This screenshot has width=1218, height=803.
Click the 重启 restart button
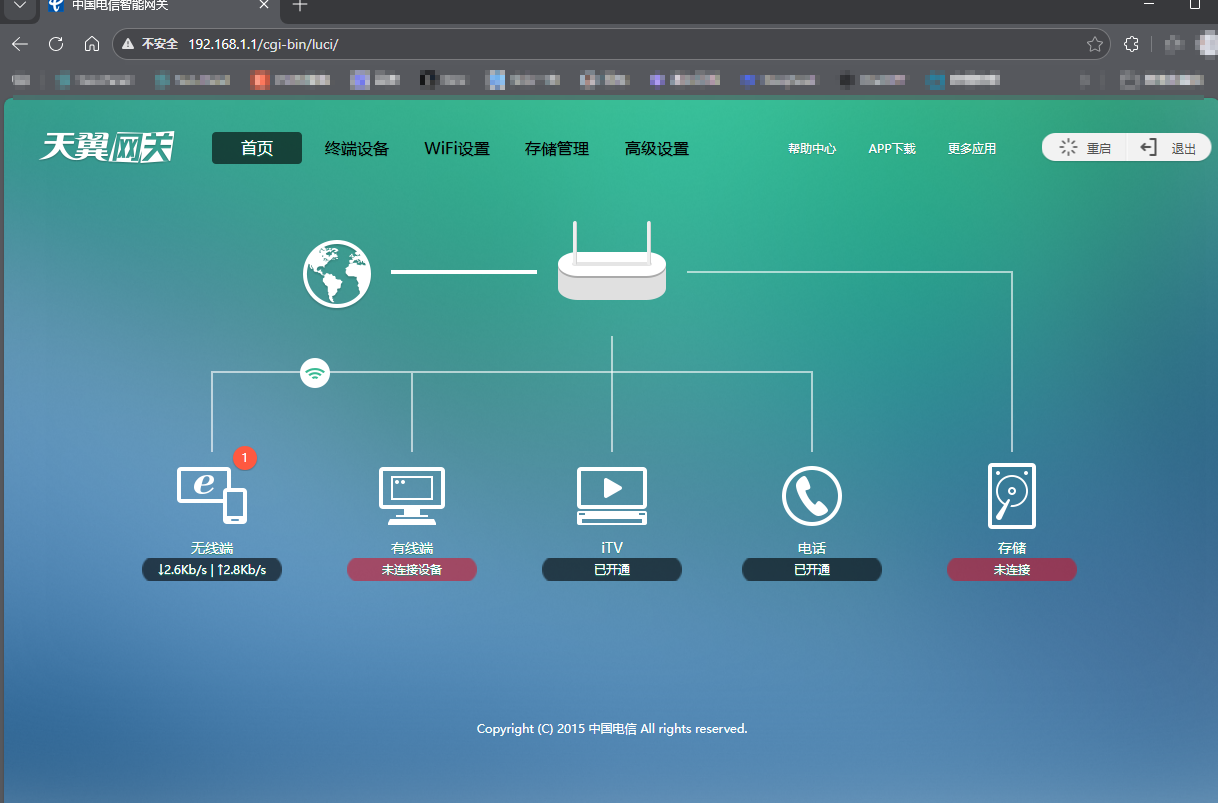[x=1085, y=148]
